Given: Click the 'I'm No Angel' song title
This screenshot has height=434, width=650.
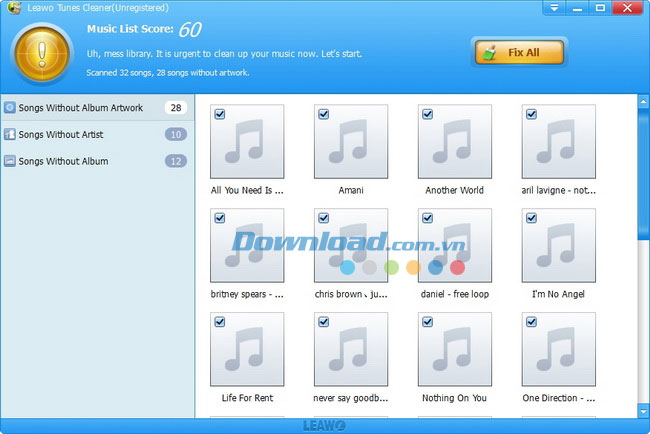Looking at the screenshot, I should (558, 294).
